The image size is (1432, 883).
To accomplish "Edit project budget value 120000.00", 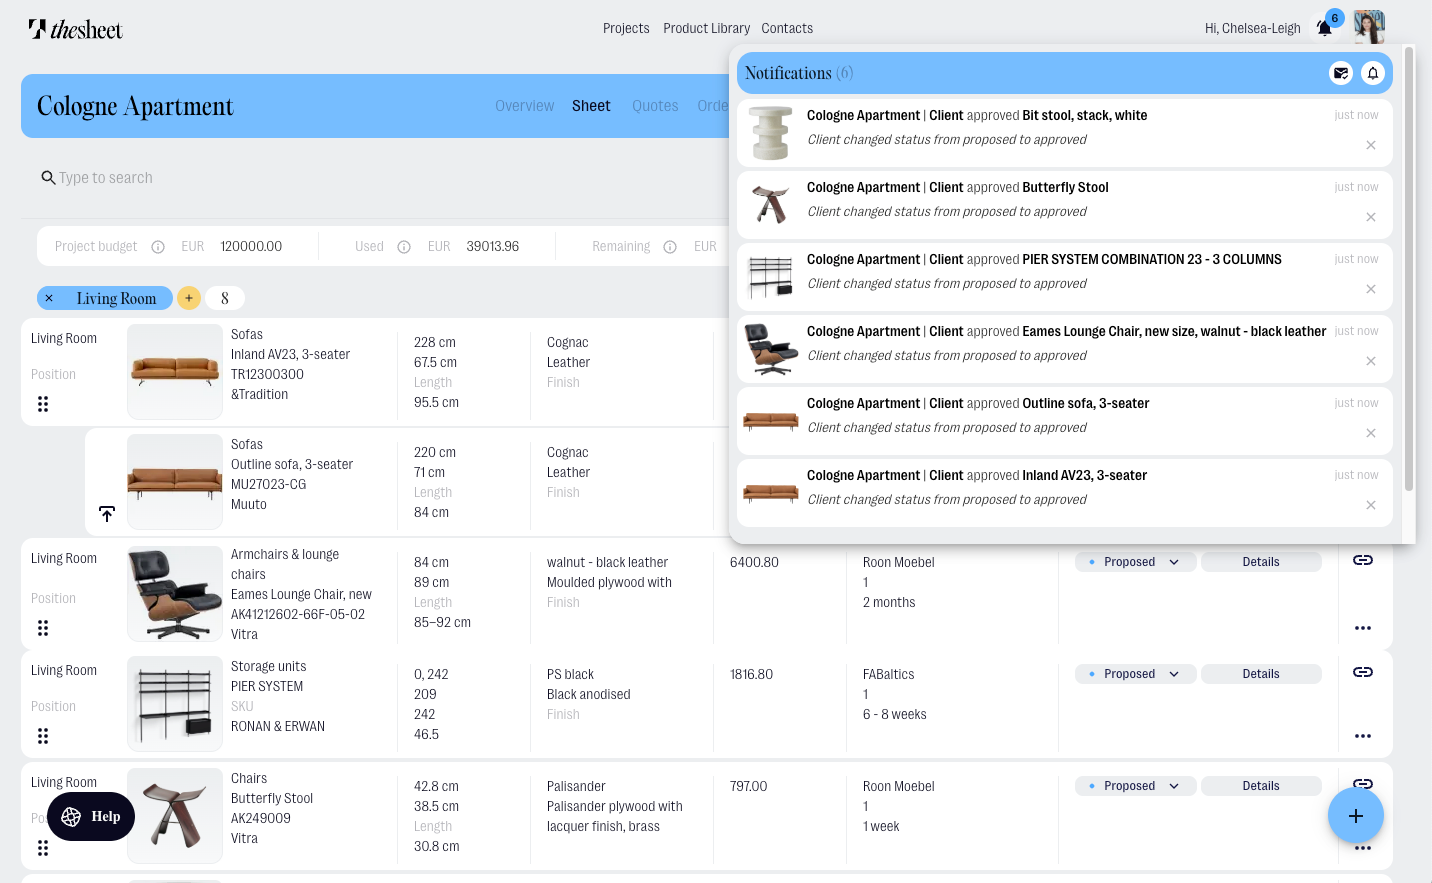I will tap(251, 246).
